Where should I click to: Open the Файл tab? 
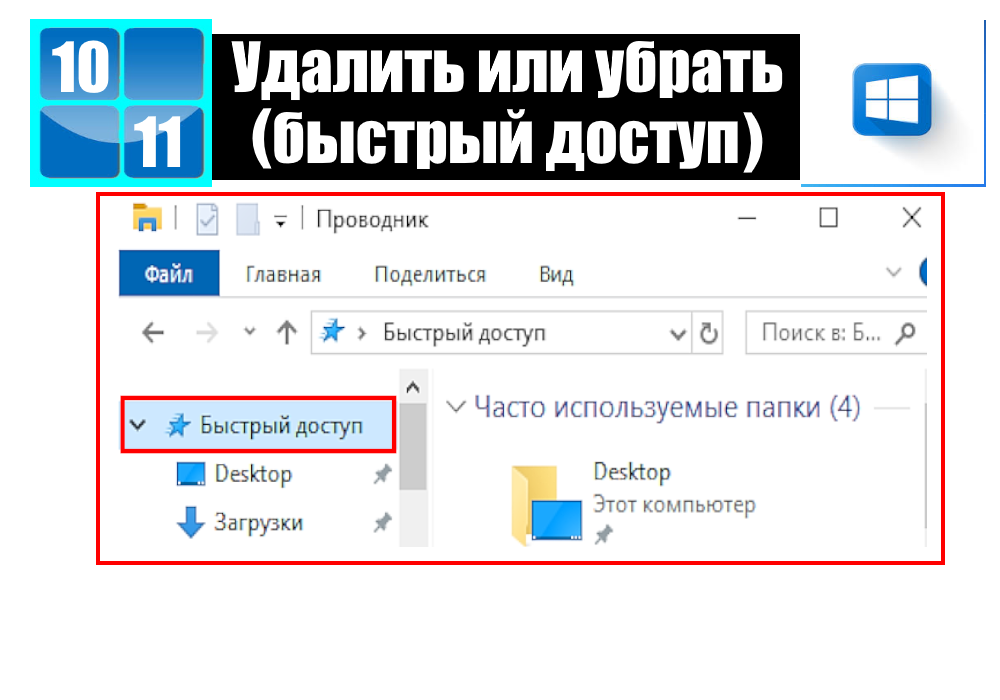169,274
